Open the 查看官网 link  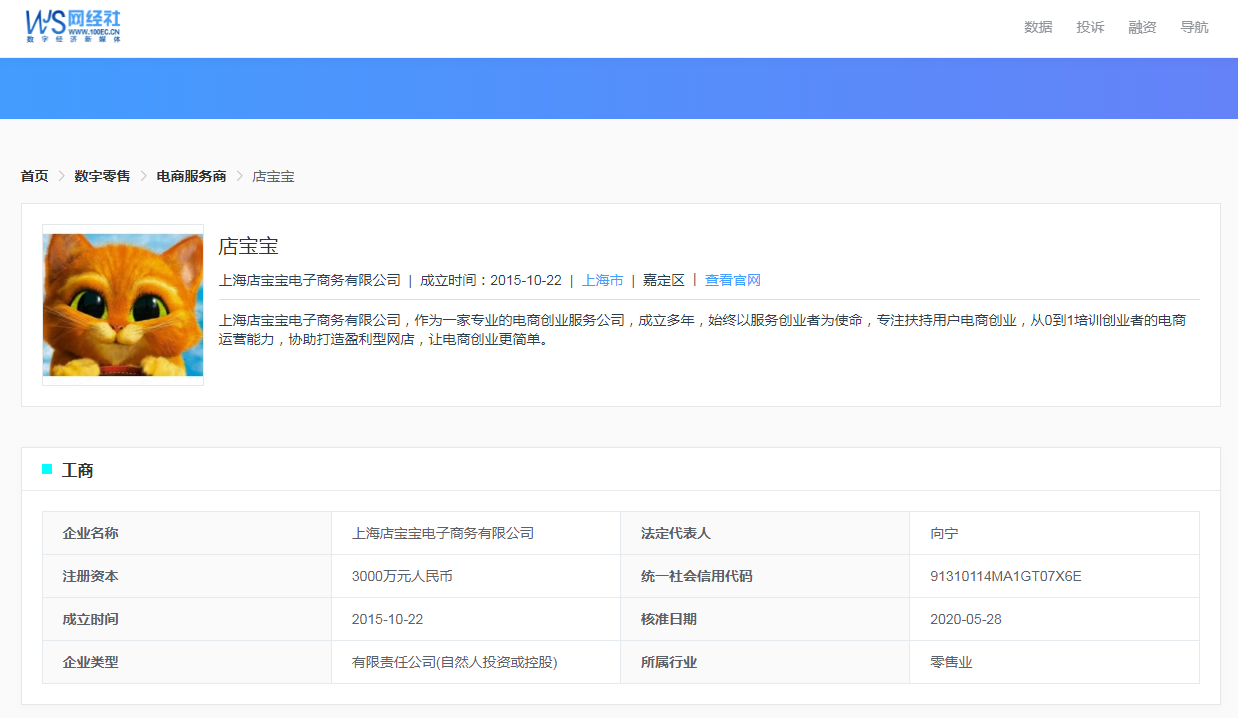click(x=733, y=280)
